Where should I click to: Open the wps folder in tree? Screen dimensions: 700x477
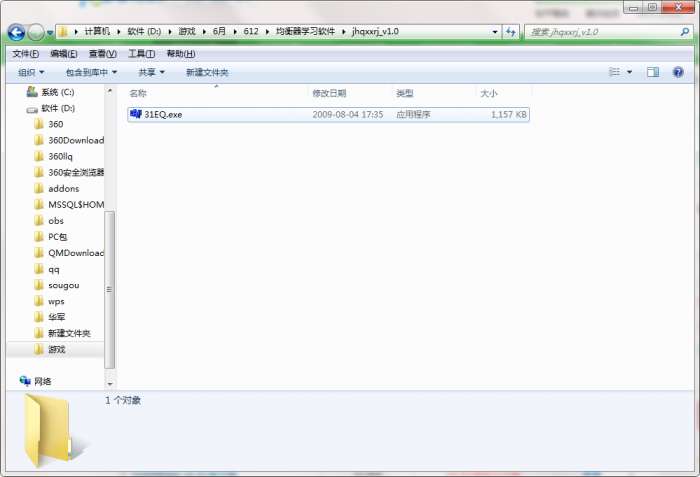[50, 301]
